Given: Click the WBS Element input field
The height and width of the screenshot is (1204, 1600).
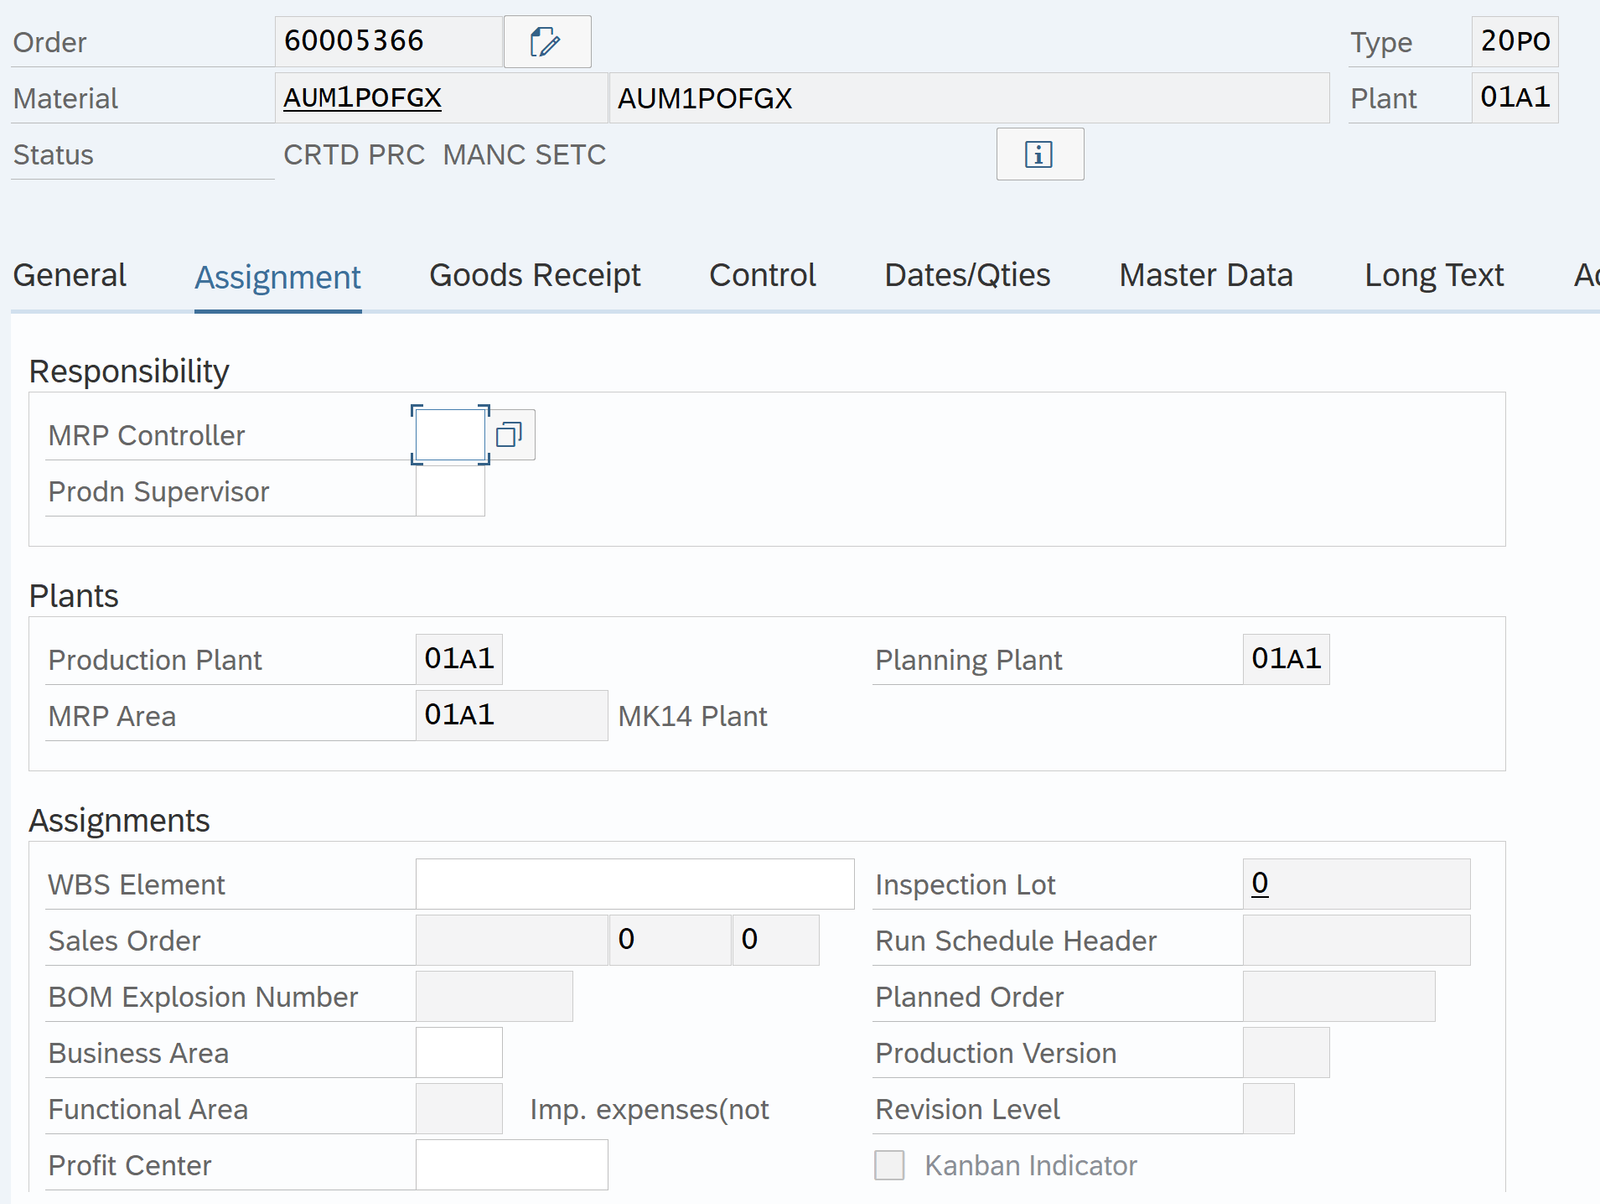Looking at the screenshot, I should tap(634, 884).
